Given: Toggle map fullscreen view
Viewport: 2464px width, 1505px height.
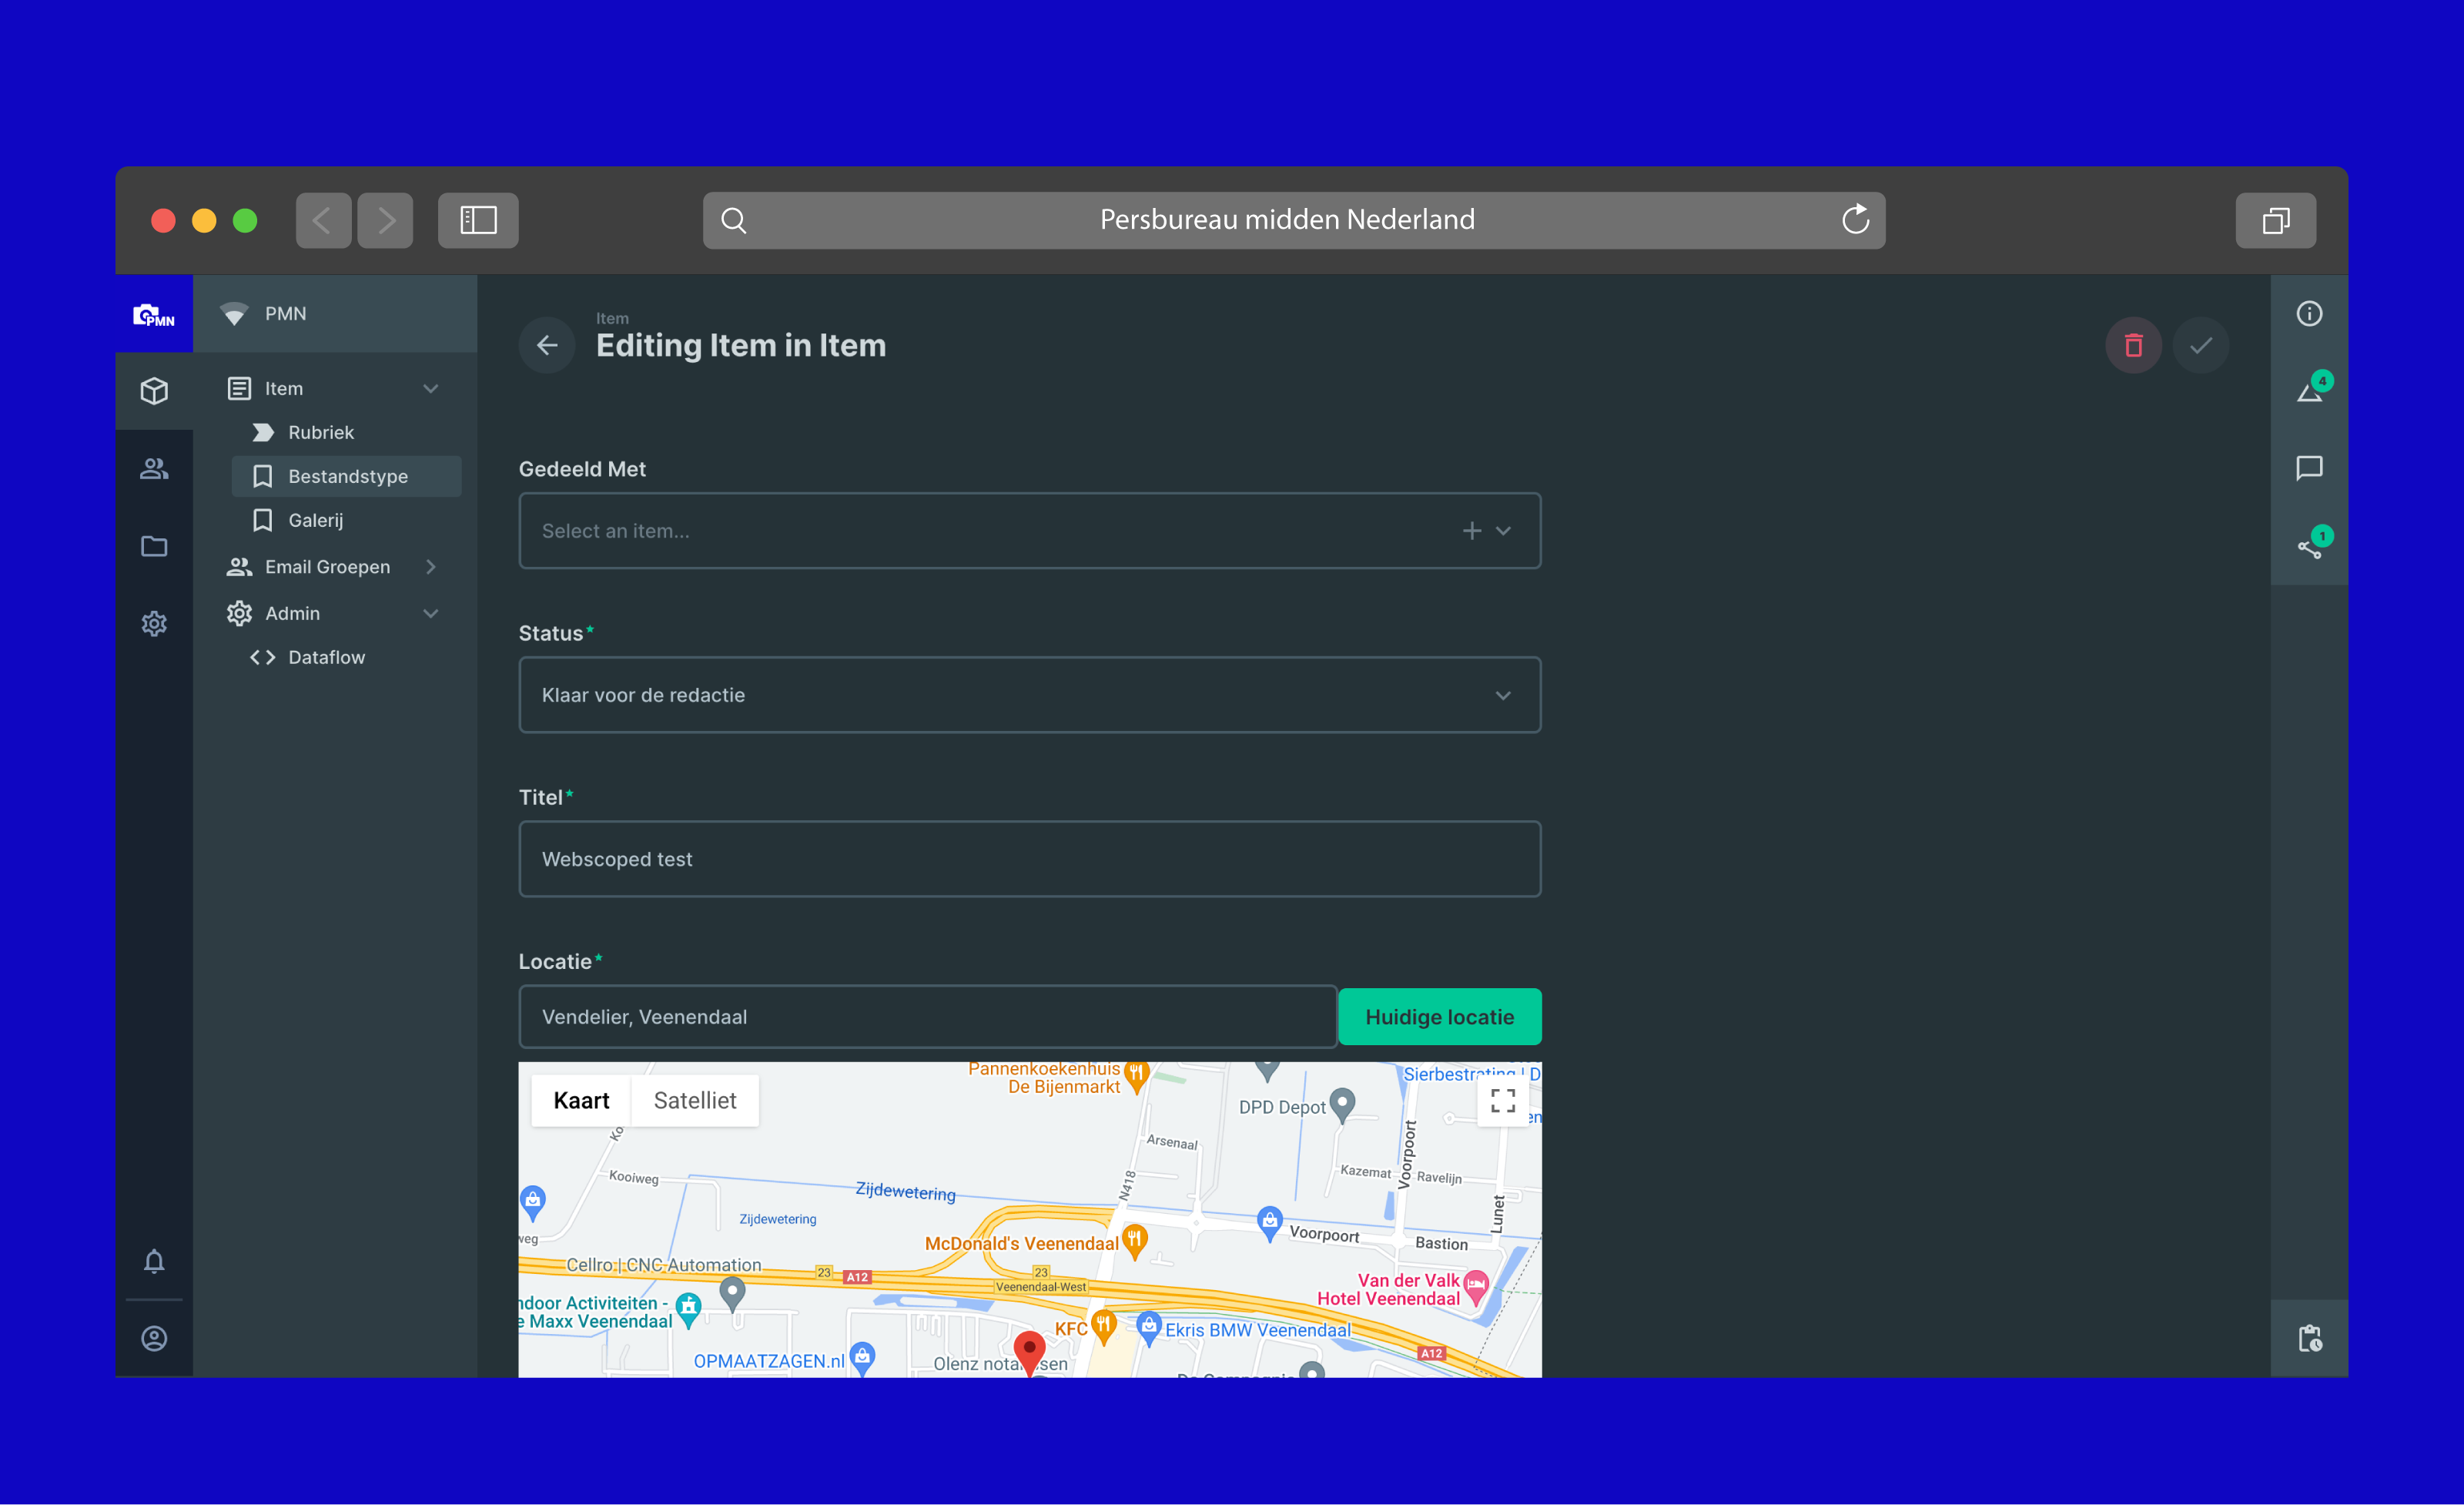Looking at the screenshot, I should (x=1502, y=1101).
